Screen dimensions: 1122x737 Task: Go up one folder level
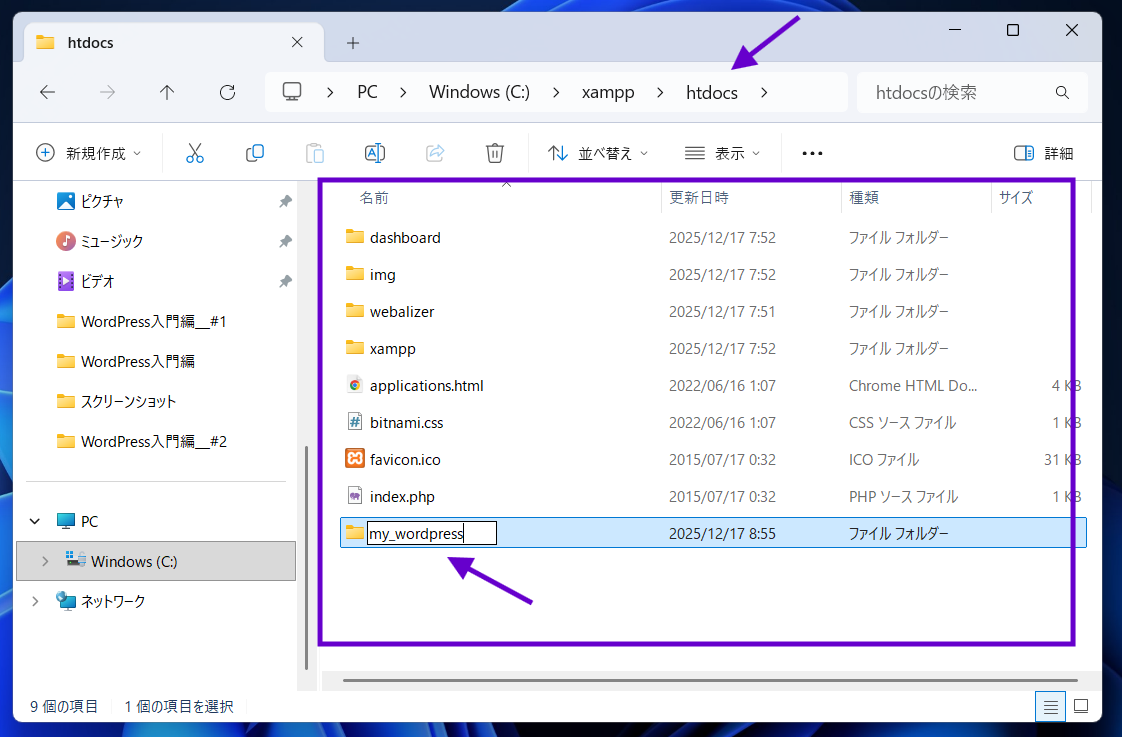(x=167, y=92)
